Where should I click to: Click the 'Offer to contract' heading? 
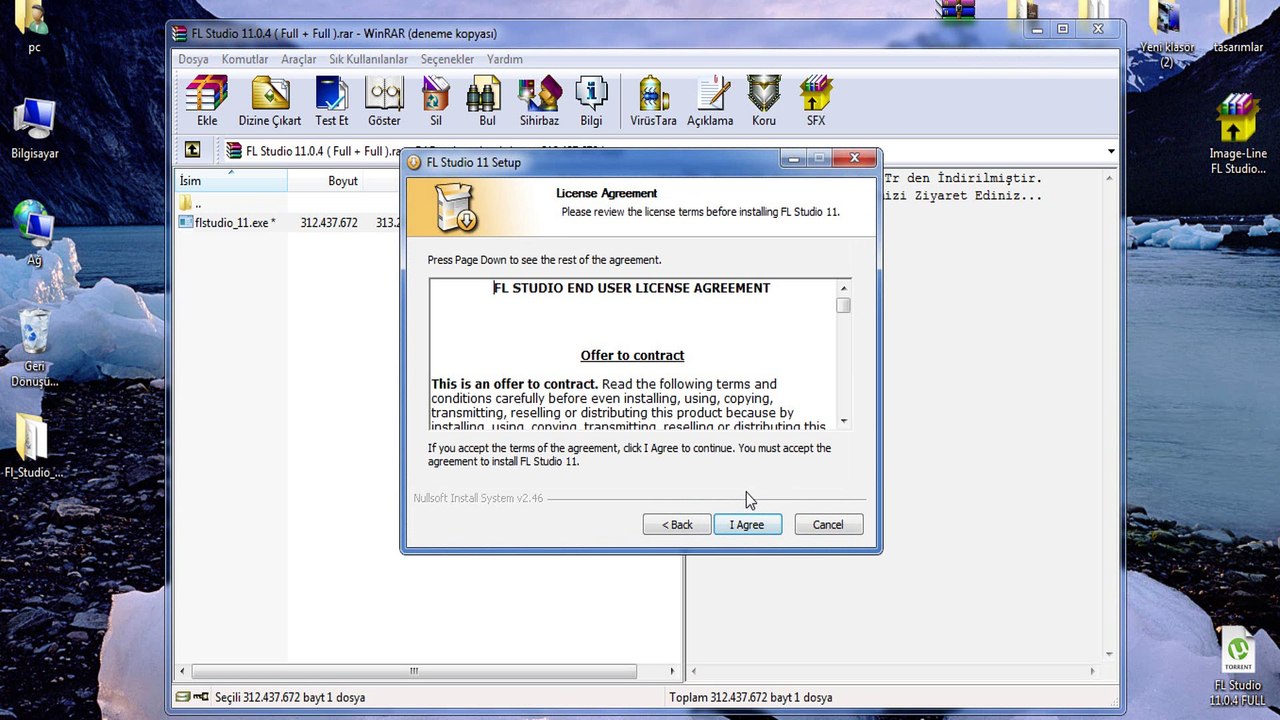click(x=632, y=355)
